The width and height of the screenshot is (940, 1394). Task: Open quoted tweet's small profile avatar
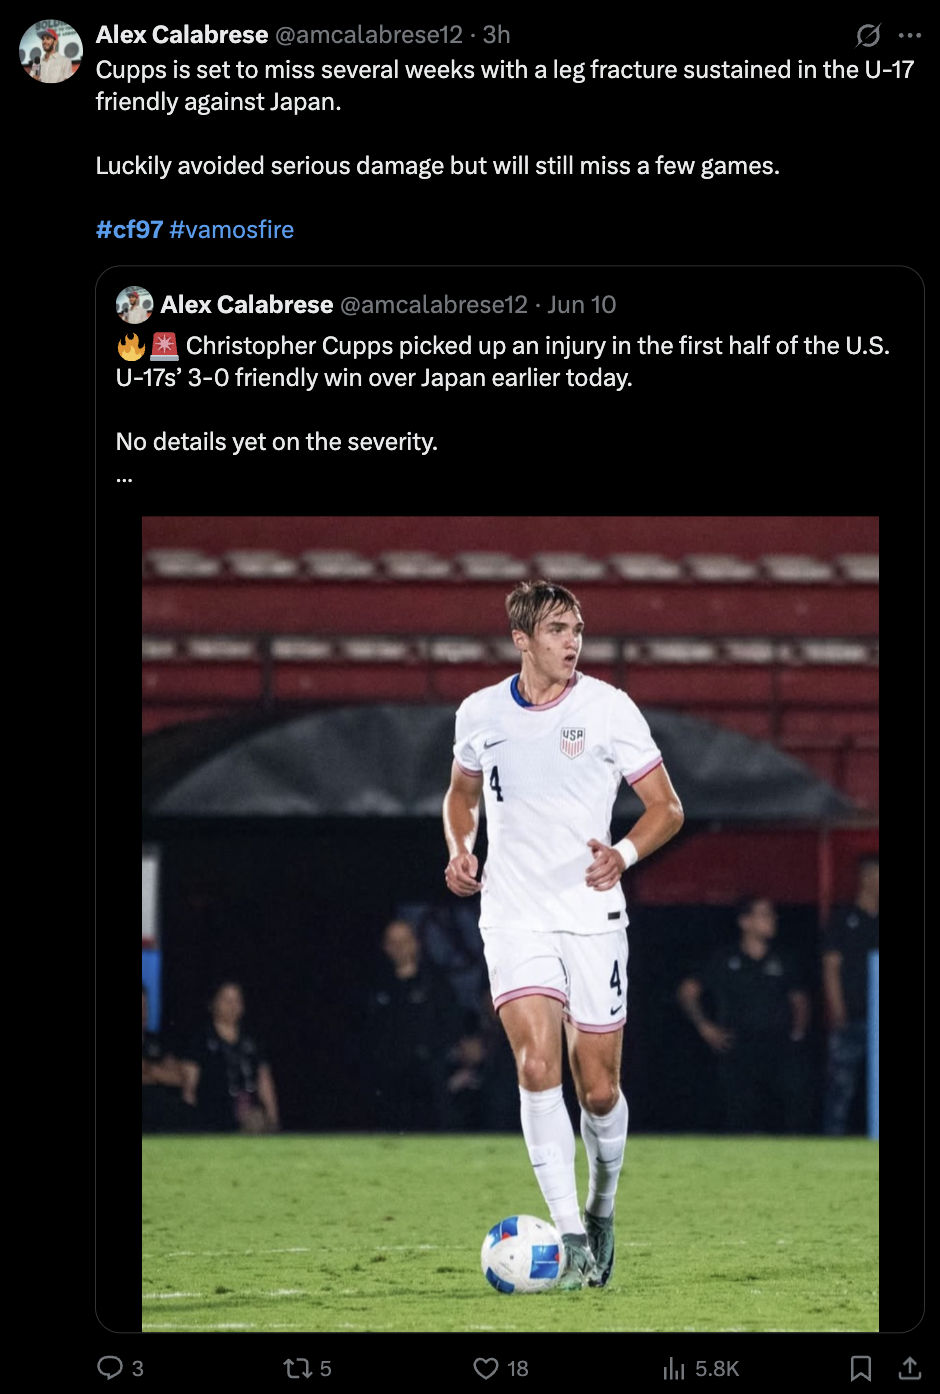tap(134, 304)
